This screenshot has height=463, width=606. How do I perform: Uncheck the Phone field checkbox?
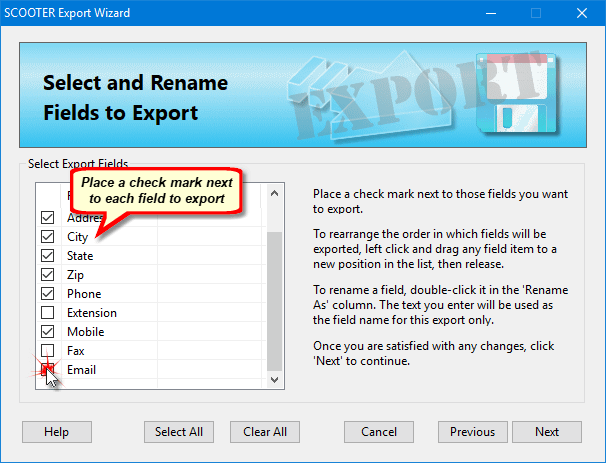[48, 293]
